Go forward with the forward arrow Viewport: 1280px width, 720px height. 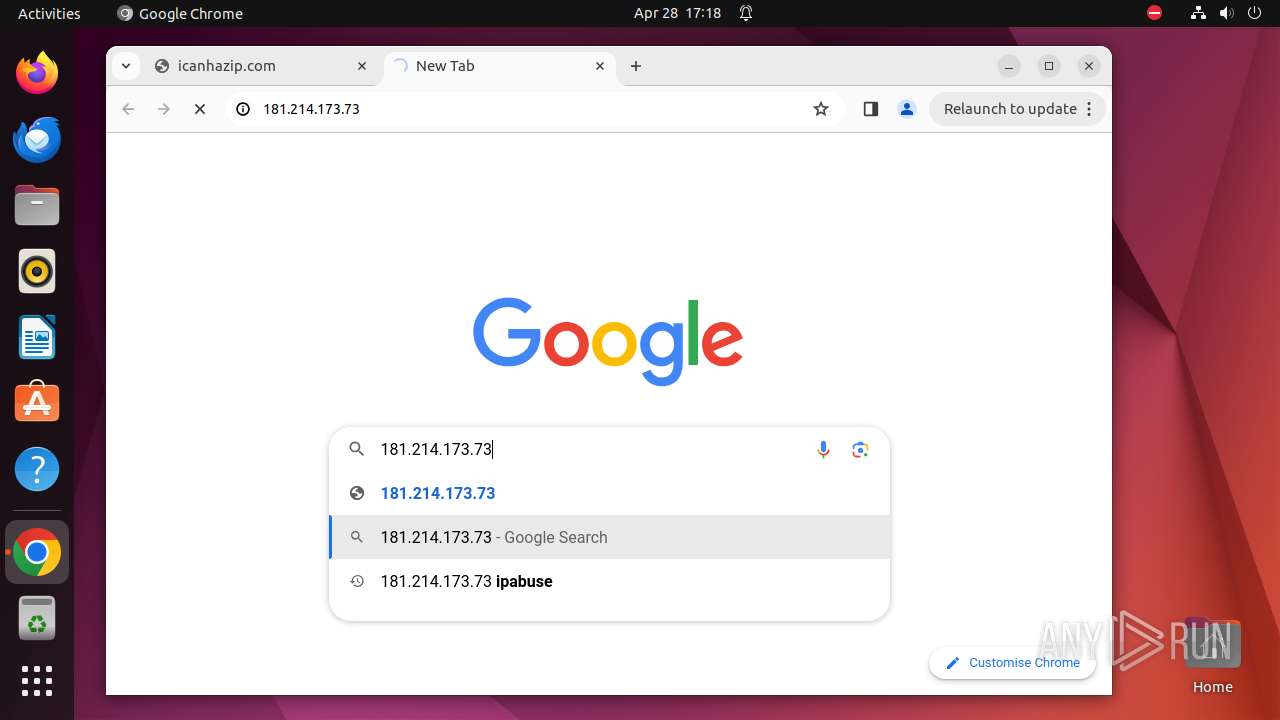point(164,109)
